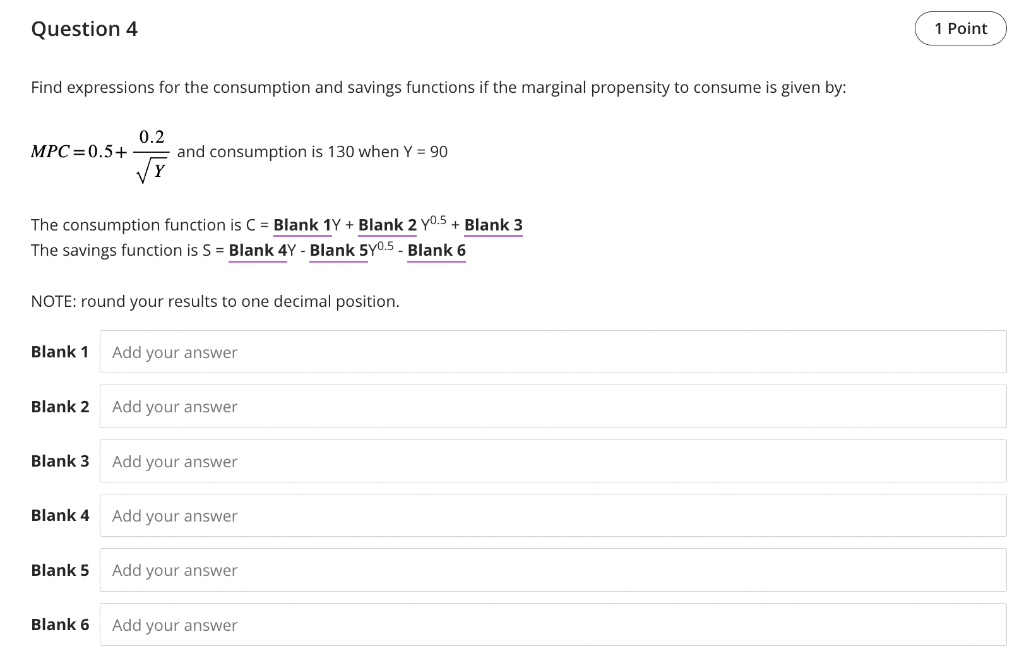
Task: Click the 1 Point badge
Action: click(960, 28)
